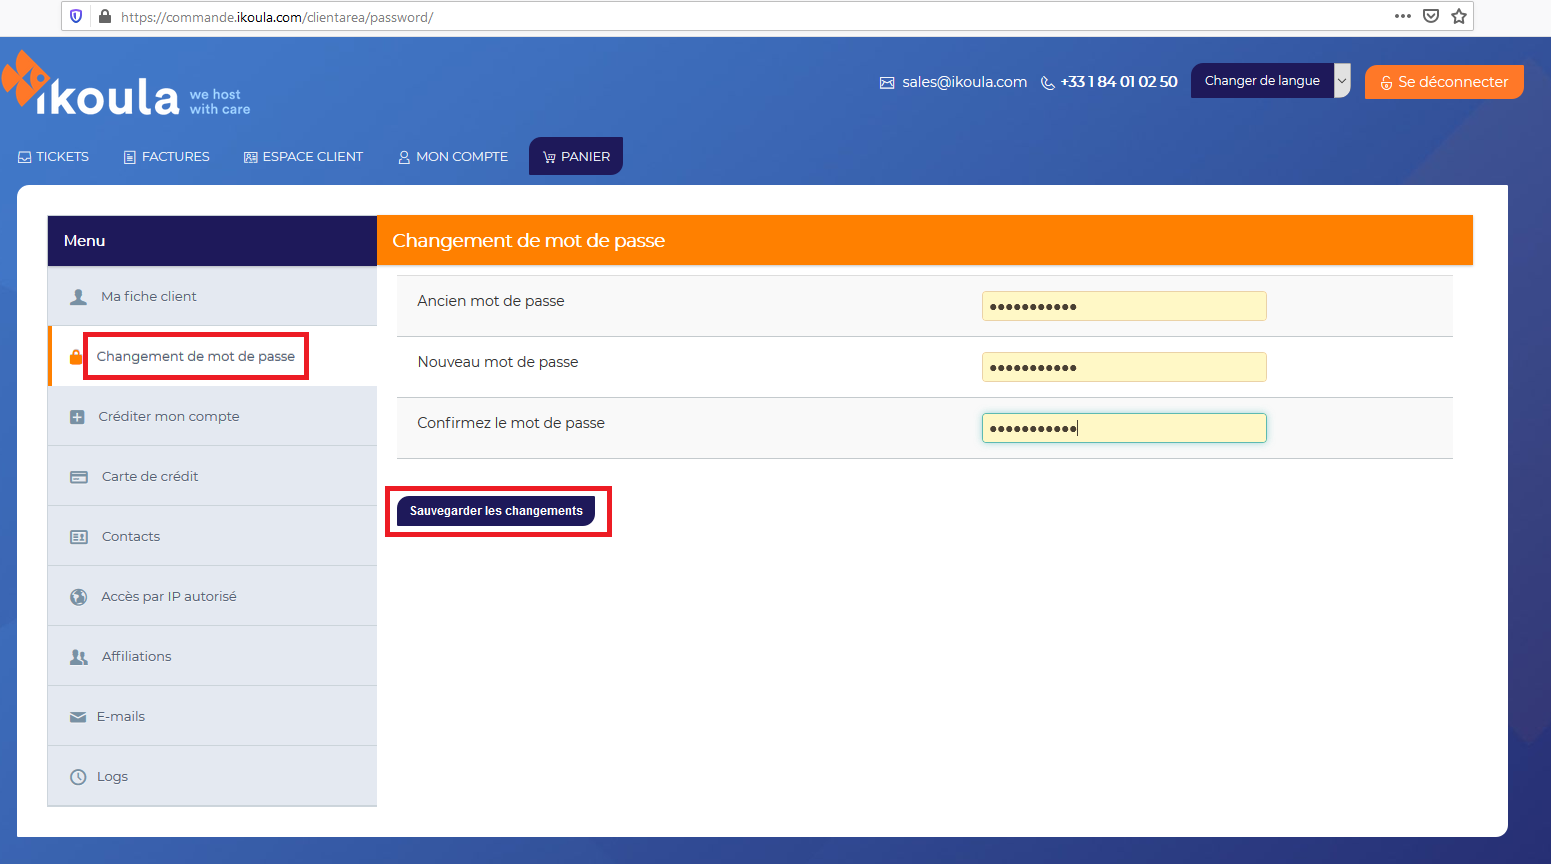
Task: Open Contacts in the sidebar menu
Action: [212, 536]
